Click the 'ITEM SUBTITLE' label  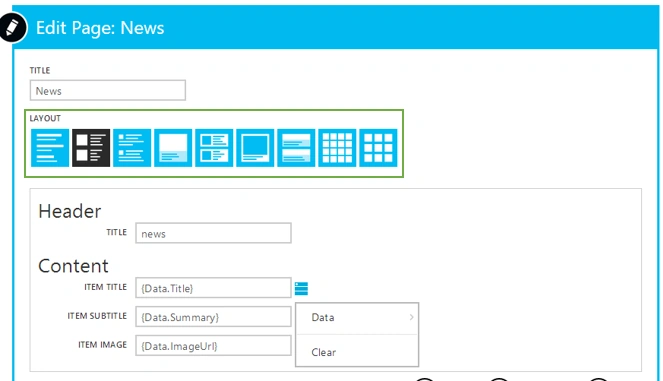(x=97, y=316)
